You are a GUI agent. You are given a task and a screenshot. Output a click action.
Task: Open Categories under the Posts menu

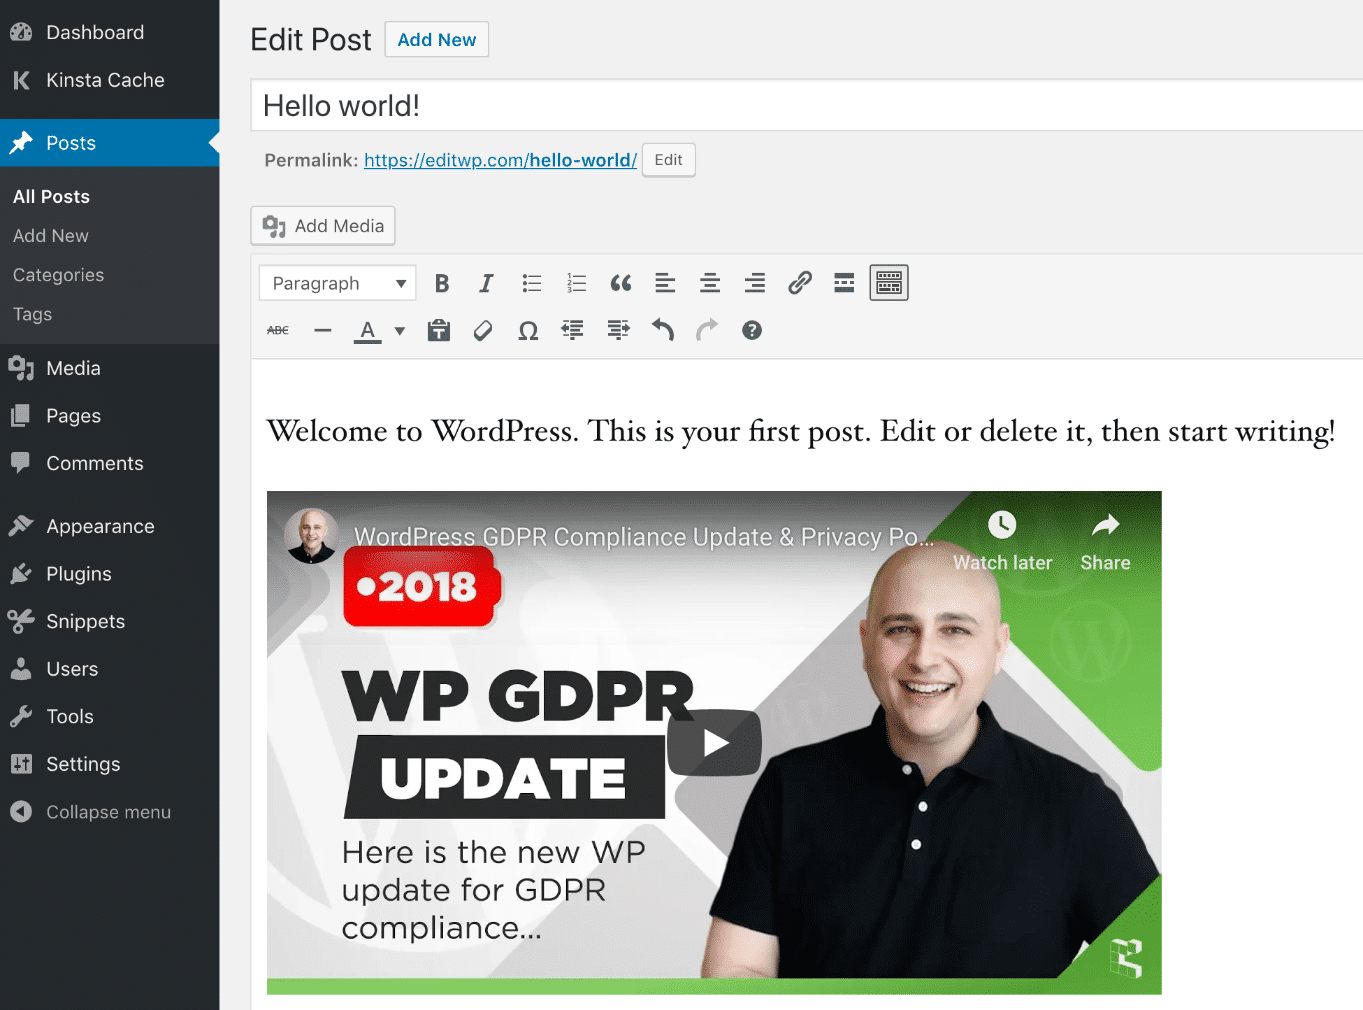pos(58,274)
